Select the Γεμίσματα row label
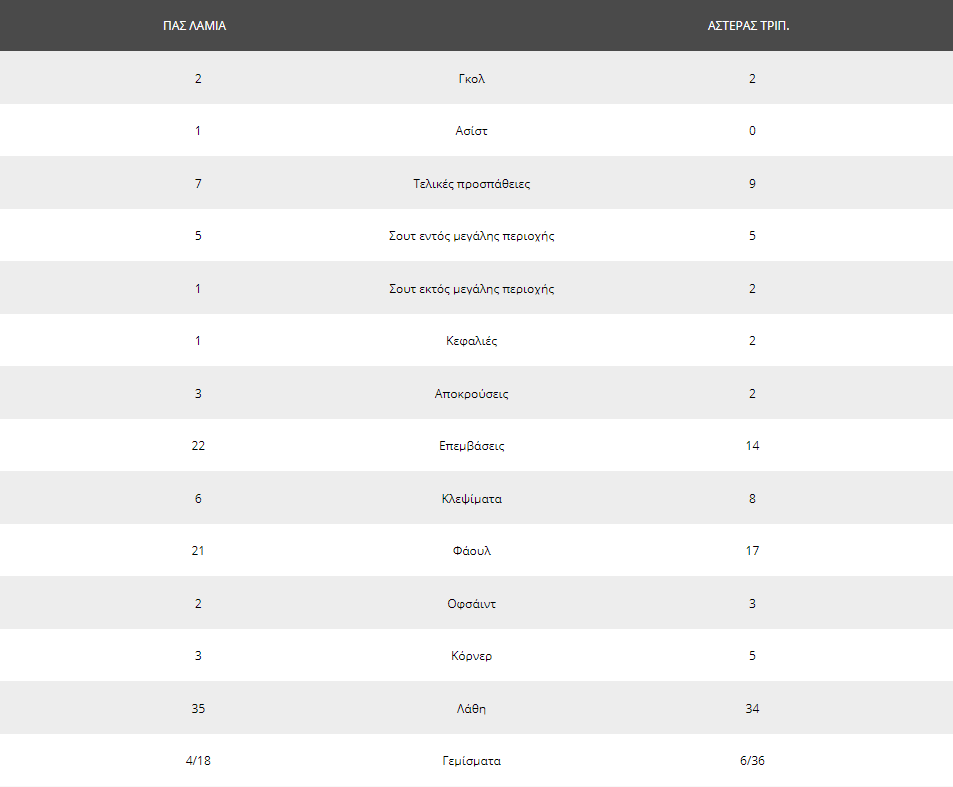 coord(472,761)
